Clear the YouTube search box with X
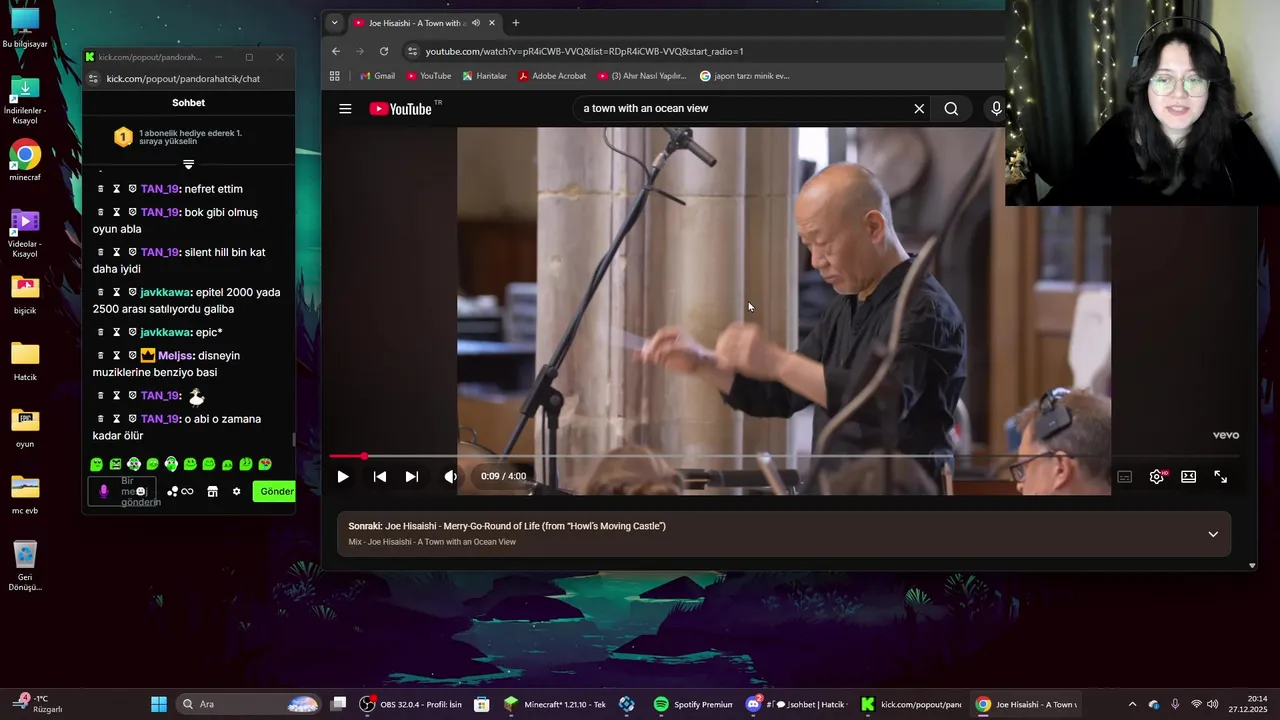The width and height of the screenshot is (1280, 720). [x=919, y=109]
